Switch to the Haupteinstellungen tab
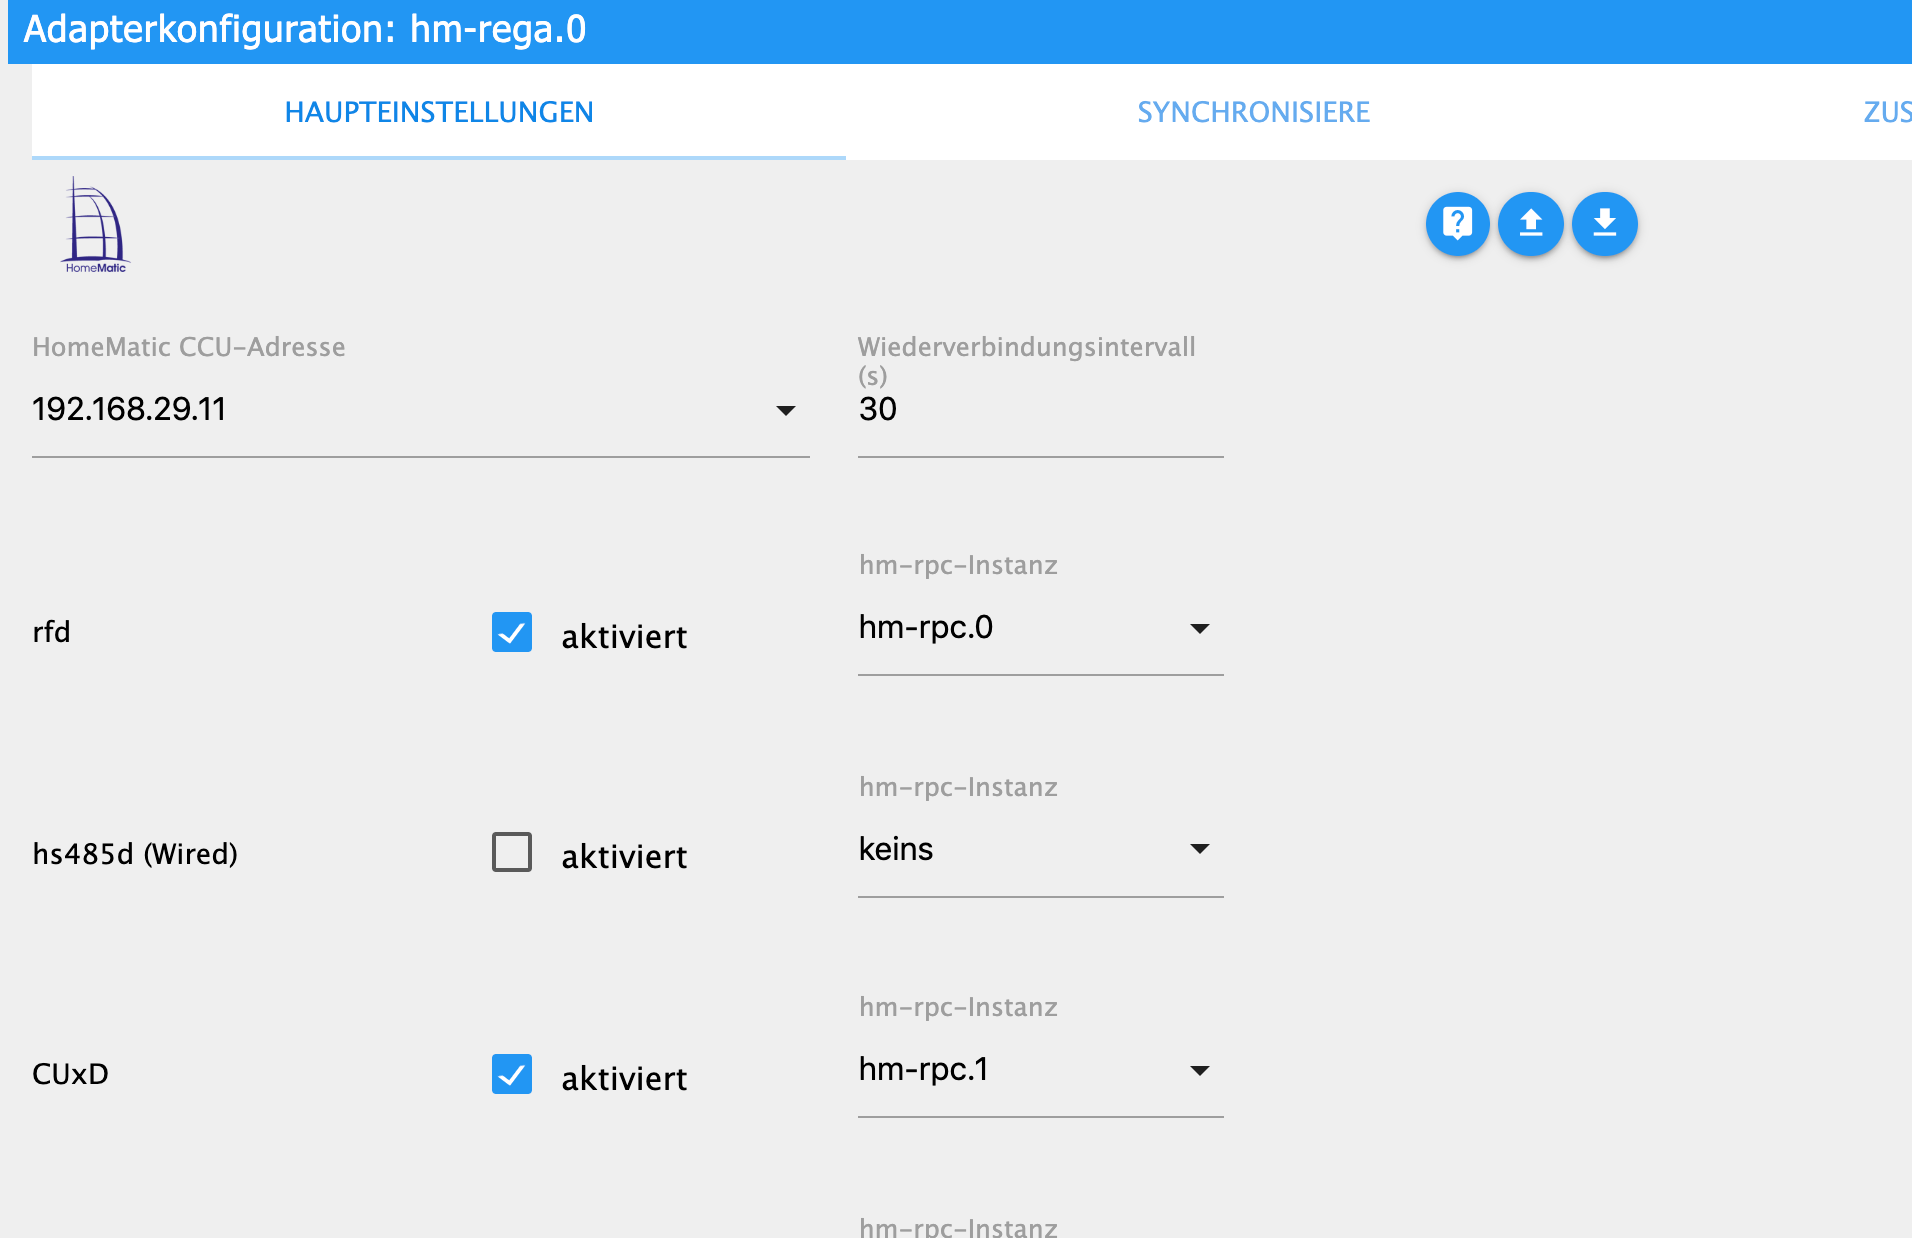The height and width of the screenshot is (1238, 1912). pyautogui.click(x=439, y=112)
